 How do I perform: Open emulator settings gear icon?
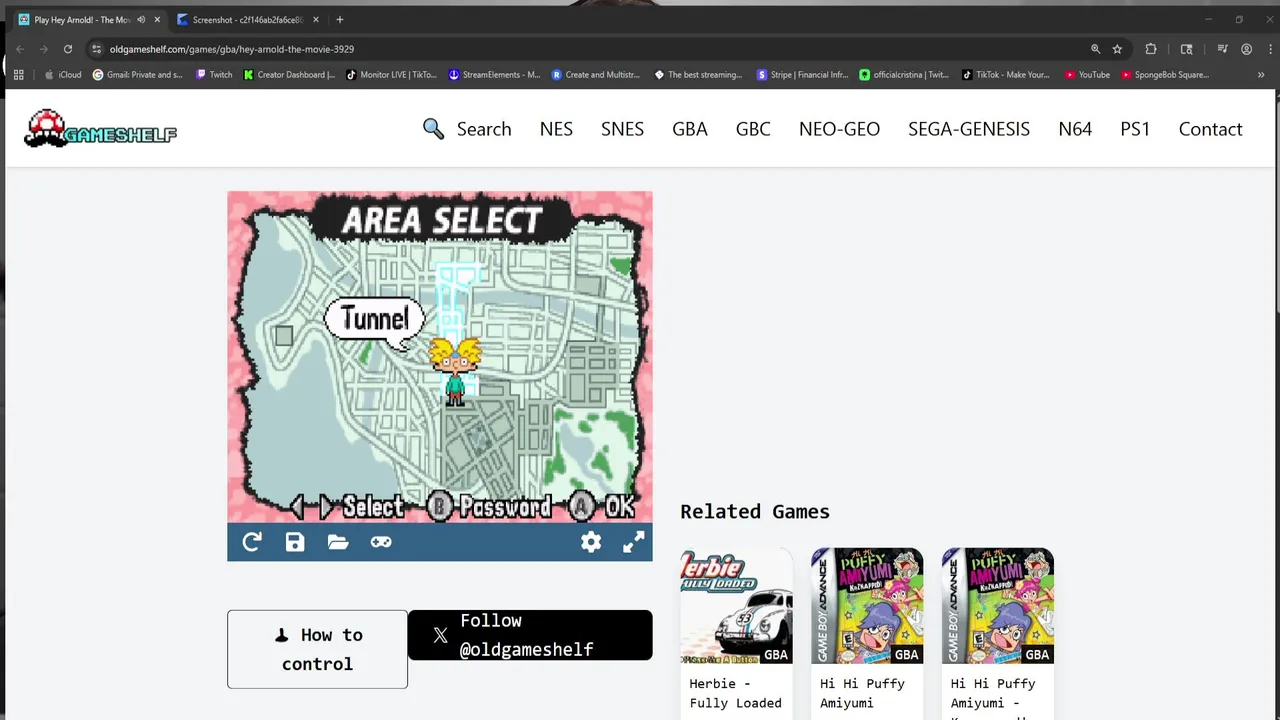(591, 542)
